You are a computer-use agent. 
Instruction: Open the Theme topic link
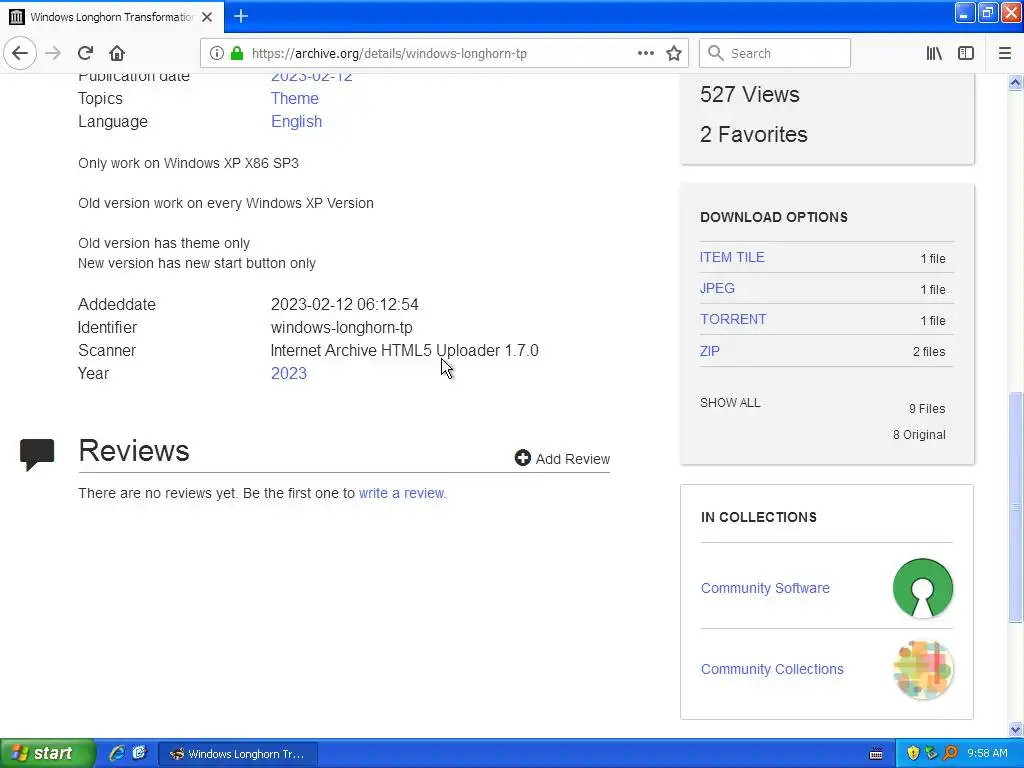pyautogui.click(x=295, y=98)
